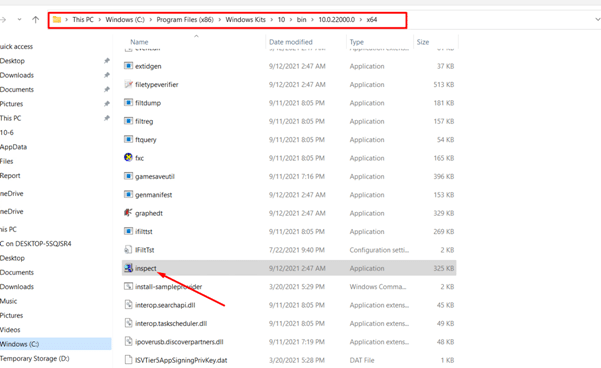The height and width of the screenshot is (368, 601).
Task: Click the 513 KB size cell
Action: click(x=443, y=84)
